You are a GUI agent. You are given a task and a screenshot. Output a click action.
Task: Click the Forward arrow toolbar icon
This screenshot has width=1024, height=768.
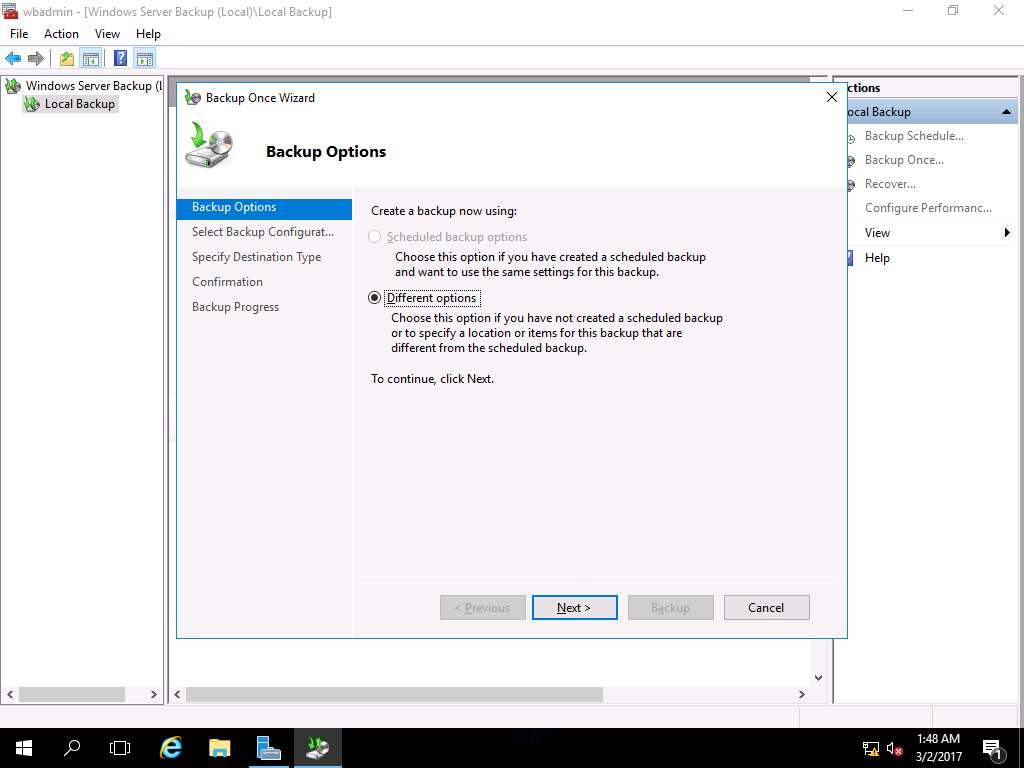pyautogui.click(x=36, y=59)
